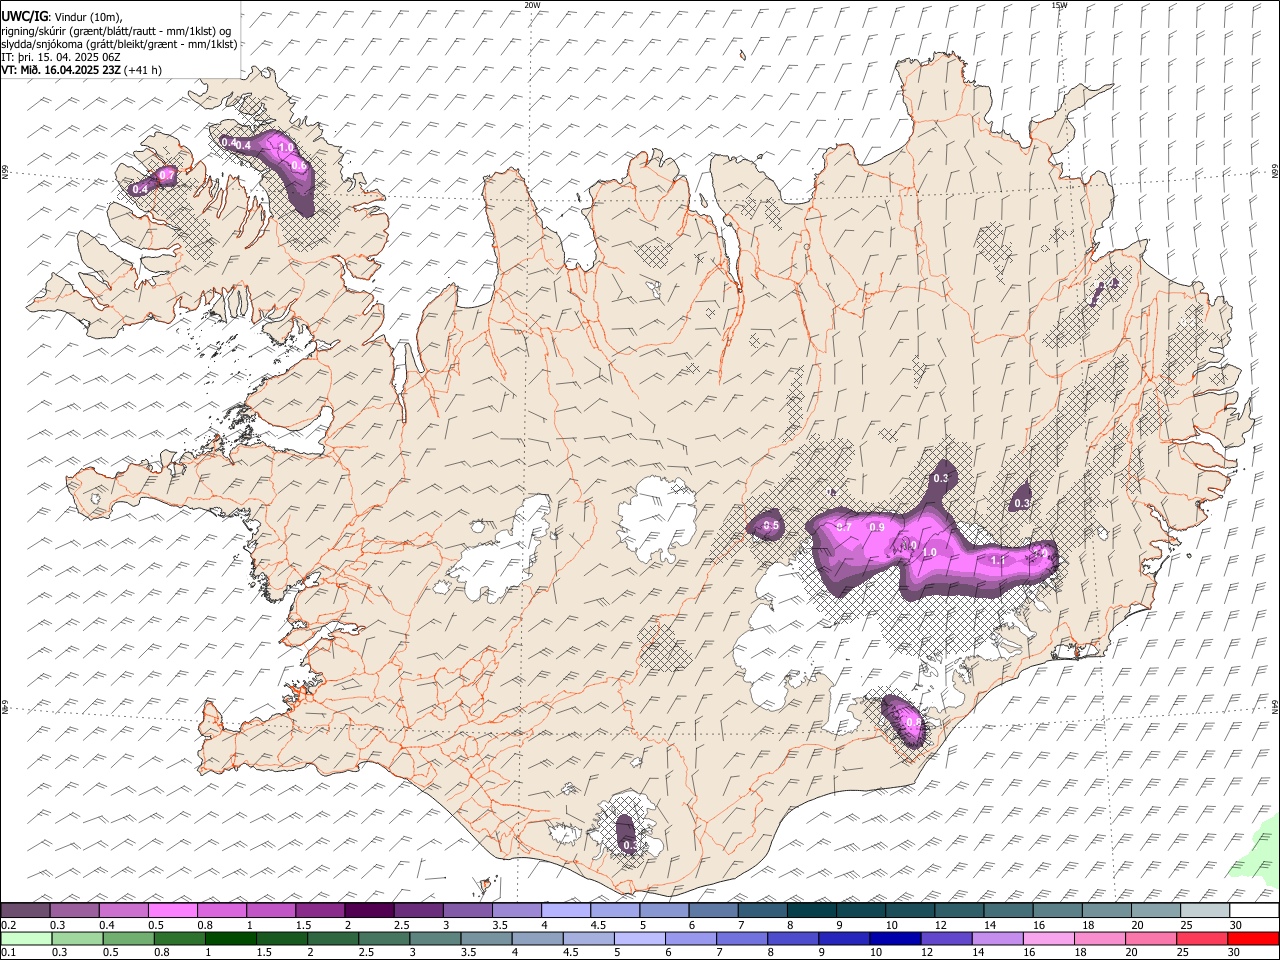Select the 16 pale pink swatch in lower legend
This screenshot has width=1280, height=960.
tap(1048, 939)
